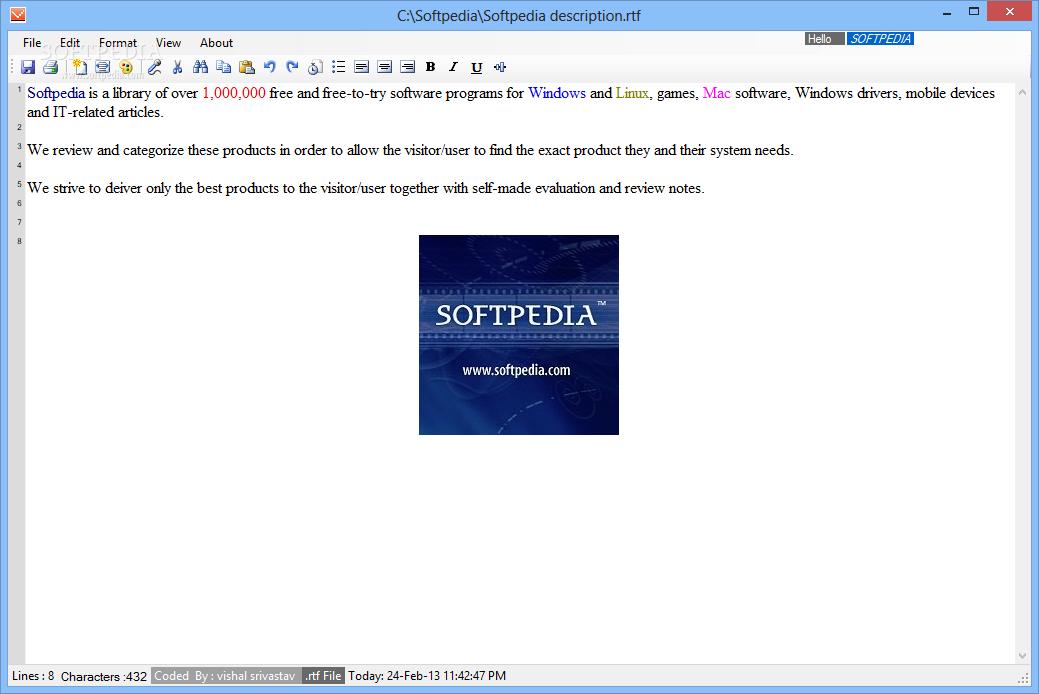
Task: Cut selection with the scissors icon
Action: (x=177, y=67)
